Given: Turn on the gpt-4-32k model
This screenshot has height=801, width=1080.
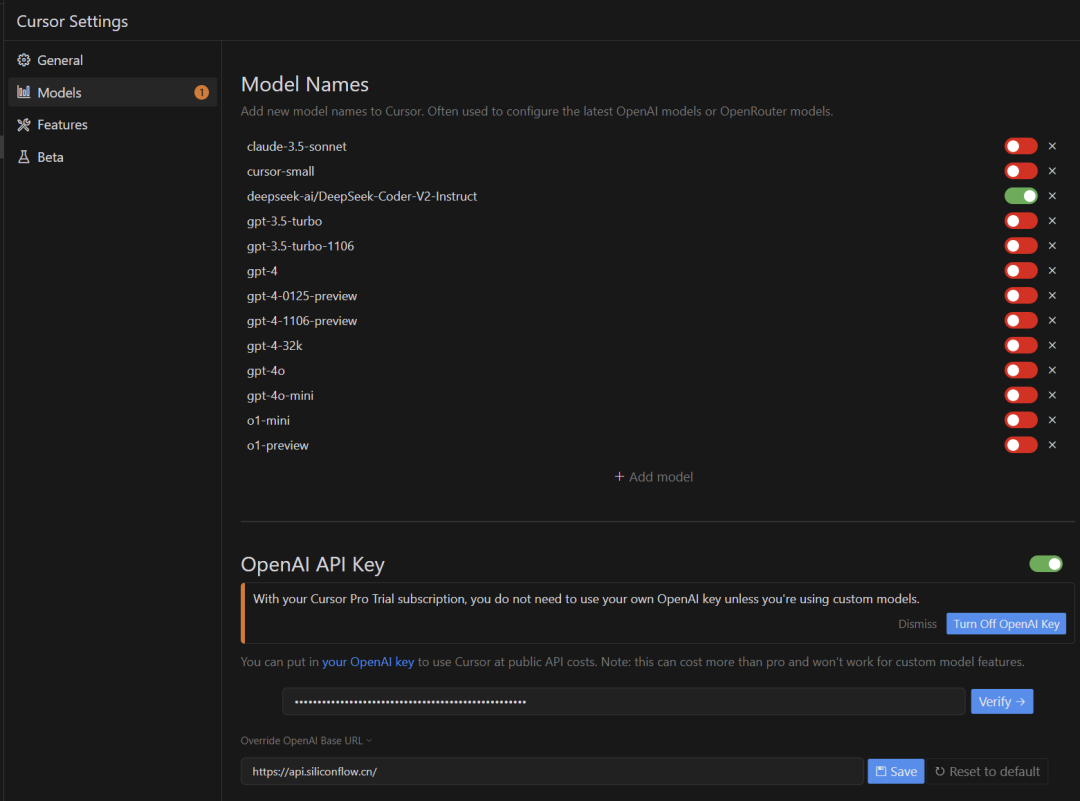Looking at the screenshot, I should click(1020, 345).
